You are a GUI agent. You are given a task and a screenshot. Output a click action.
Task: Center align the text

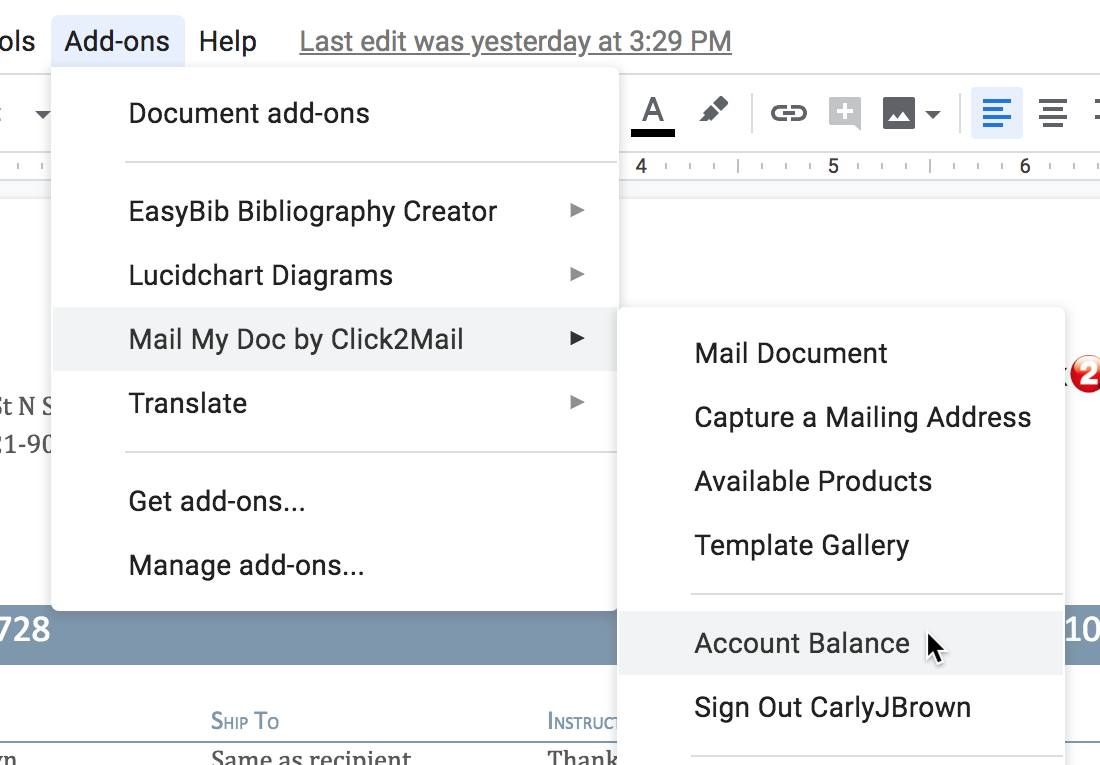tap(1053, 113)
